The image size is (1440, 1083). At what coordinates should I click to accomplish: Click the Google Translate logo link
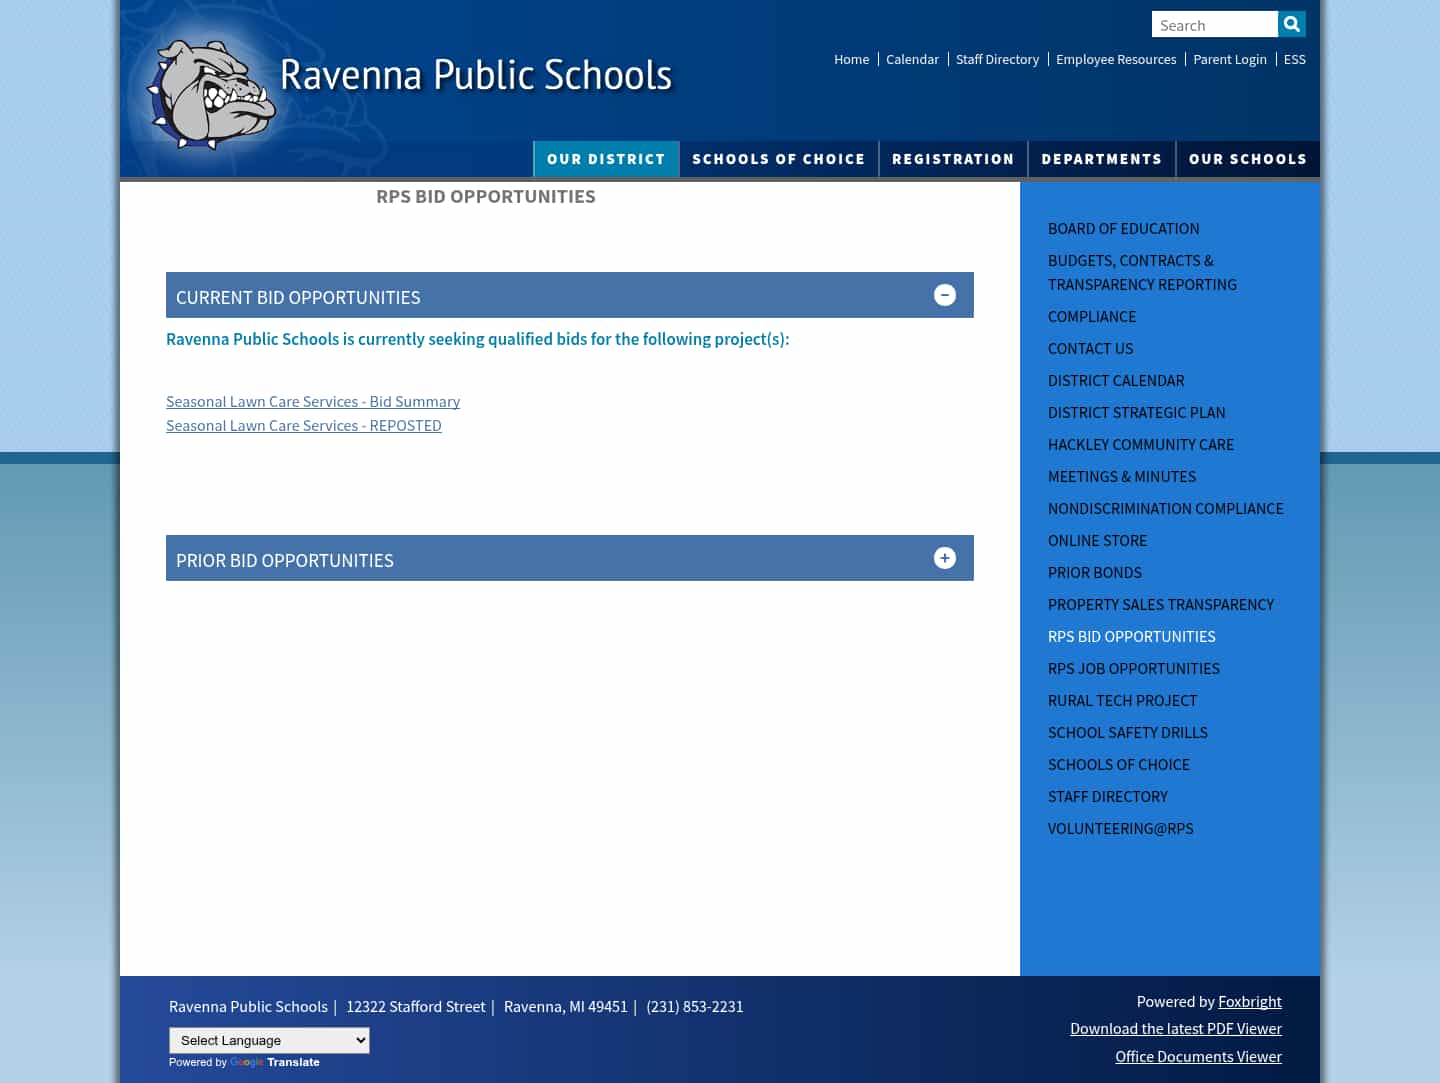point(275,1062)
